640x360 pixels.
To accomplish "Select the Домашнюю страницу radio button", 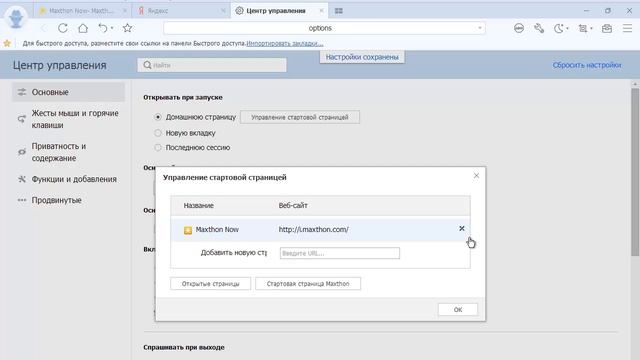I will tap(158, 117).
